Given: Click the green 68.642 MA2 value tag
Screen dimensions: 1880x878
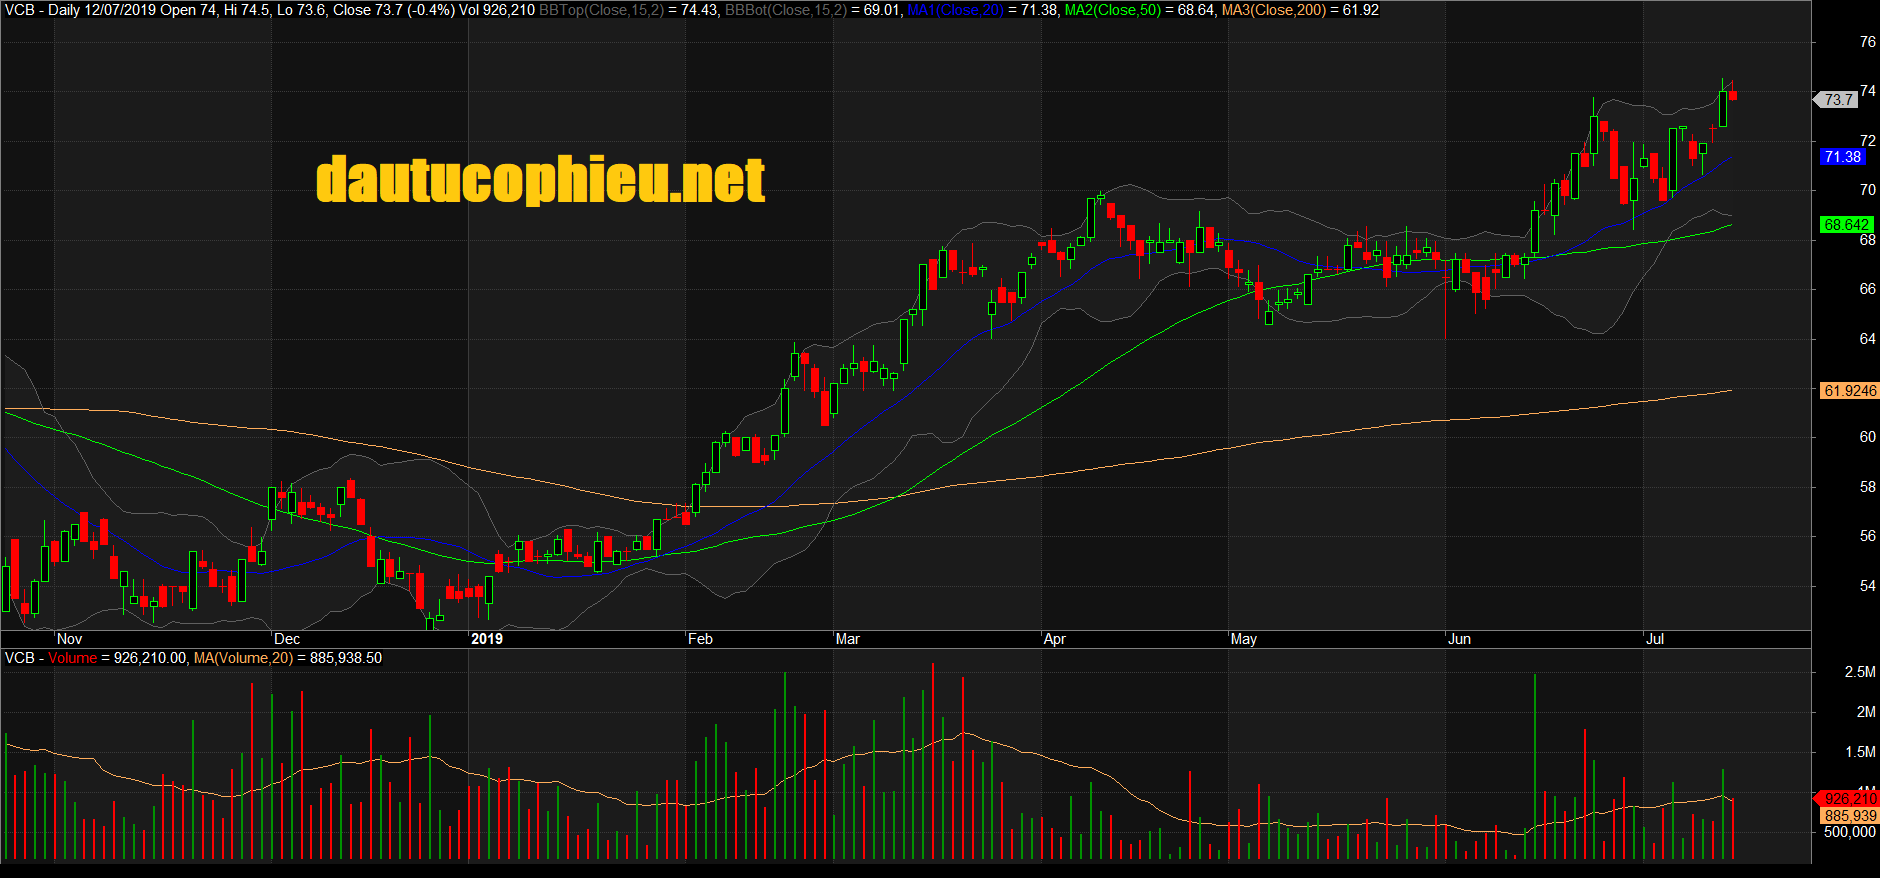Looking at the screenshot, I should (1845, 225).
